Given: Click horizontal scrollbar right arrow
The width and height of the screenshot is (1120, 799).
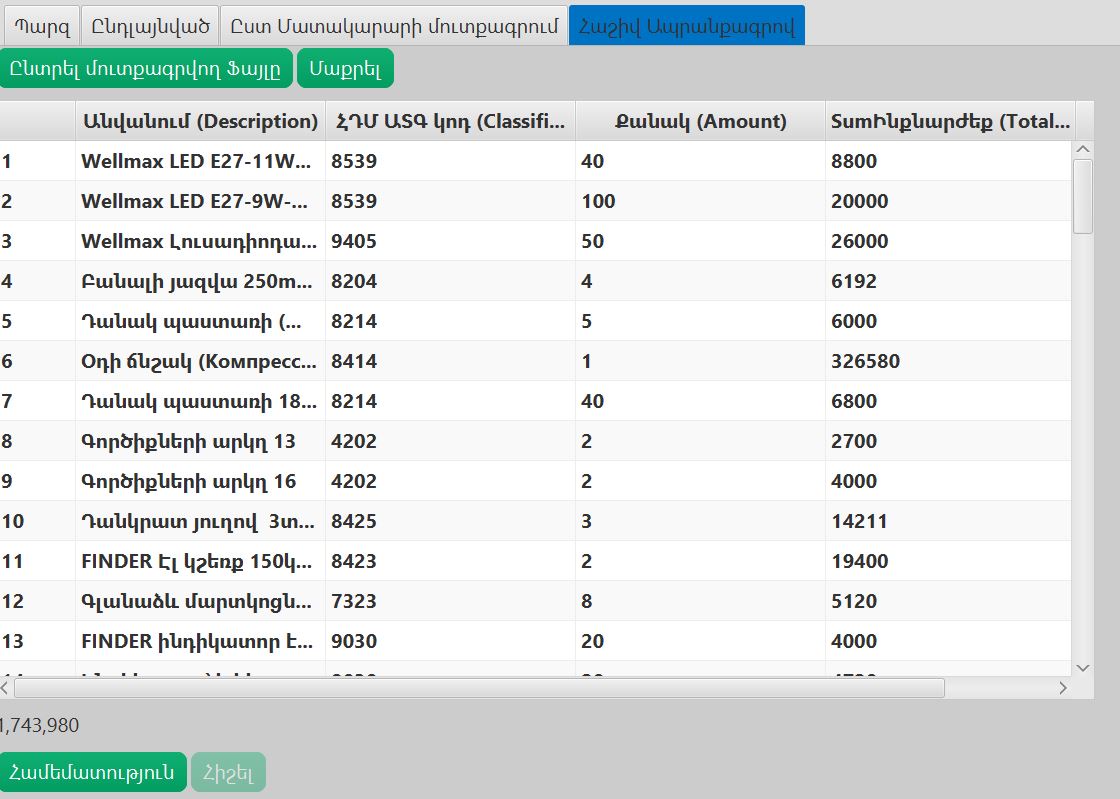Looking at the screenshot, I should point(1062,688).
